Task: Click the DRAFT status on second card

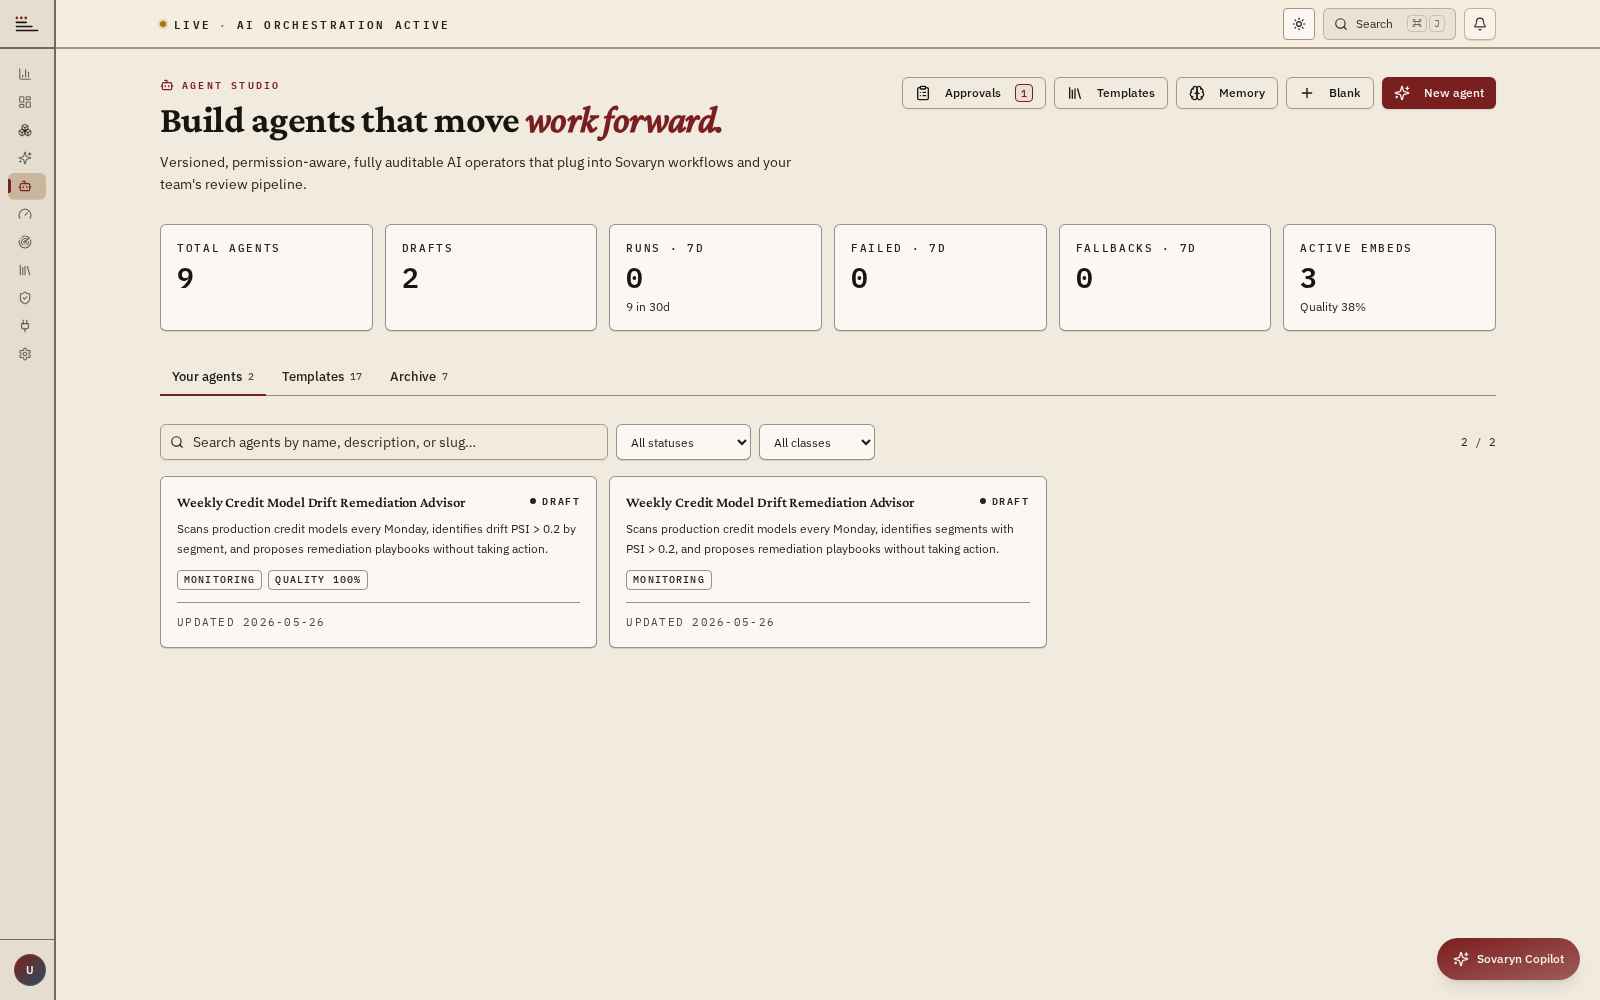Action: [1005, 502]
